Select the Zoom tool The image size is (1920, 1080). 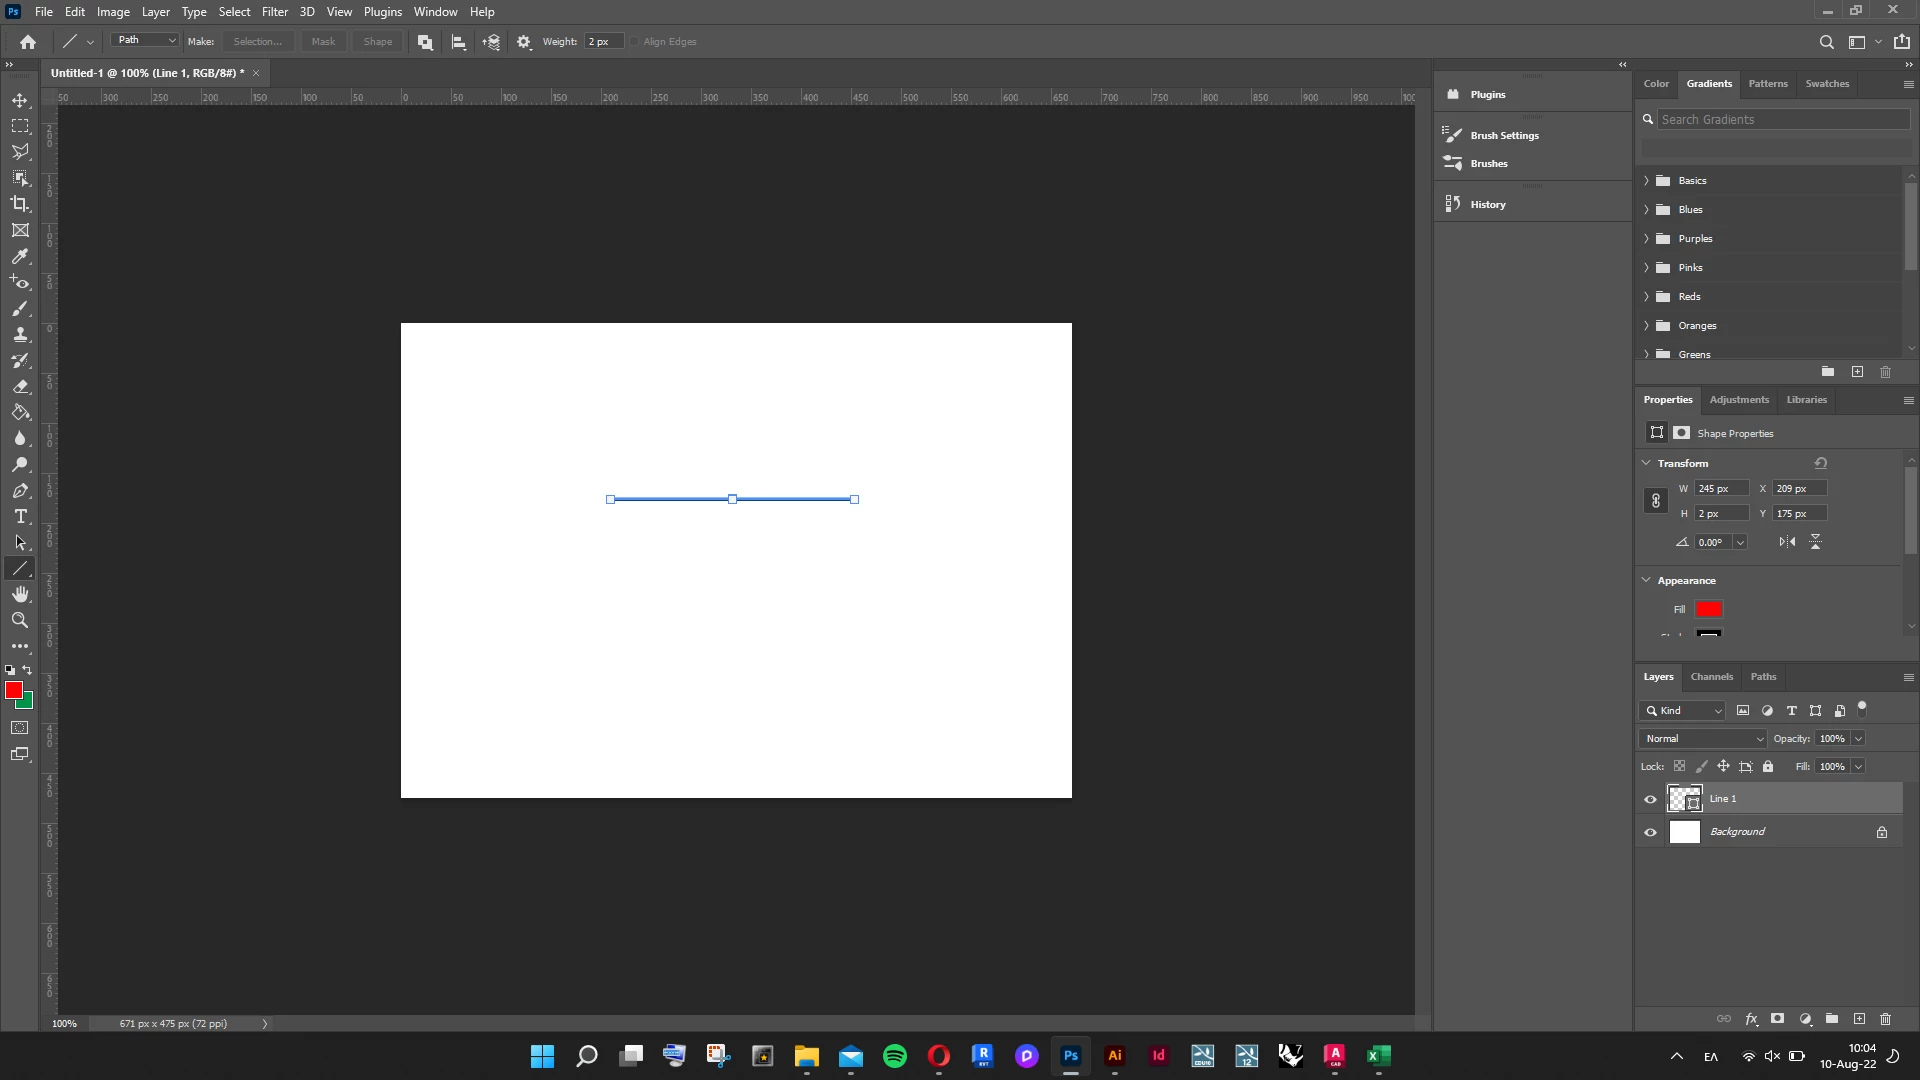coord(20,621)
